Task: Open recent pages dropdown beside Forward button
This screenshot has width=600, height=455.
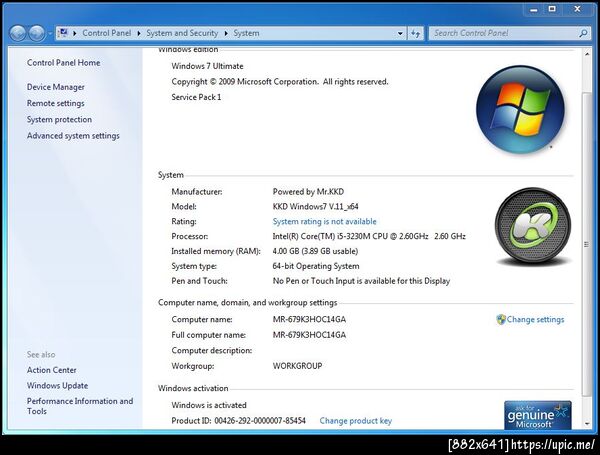Action: [50, 34]
